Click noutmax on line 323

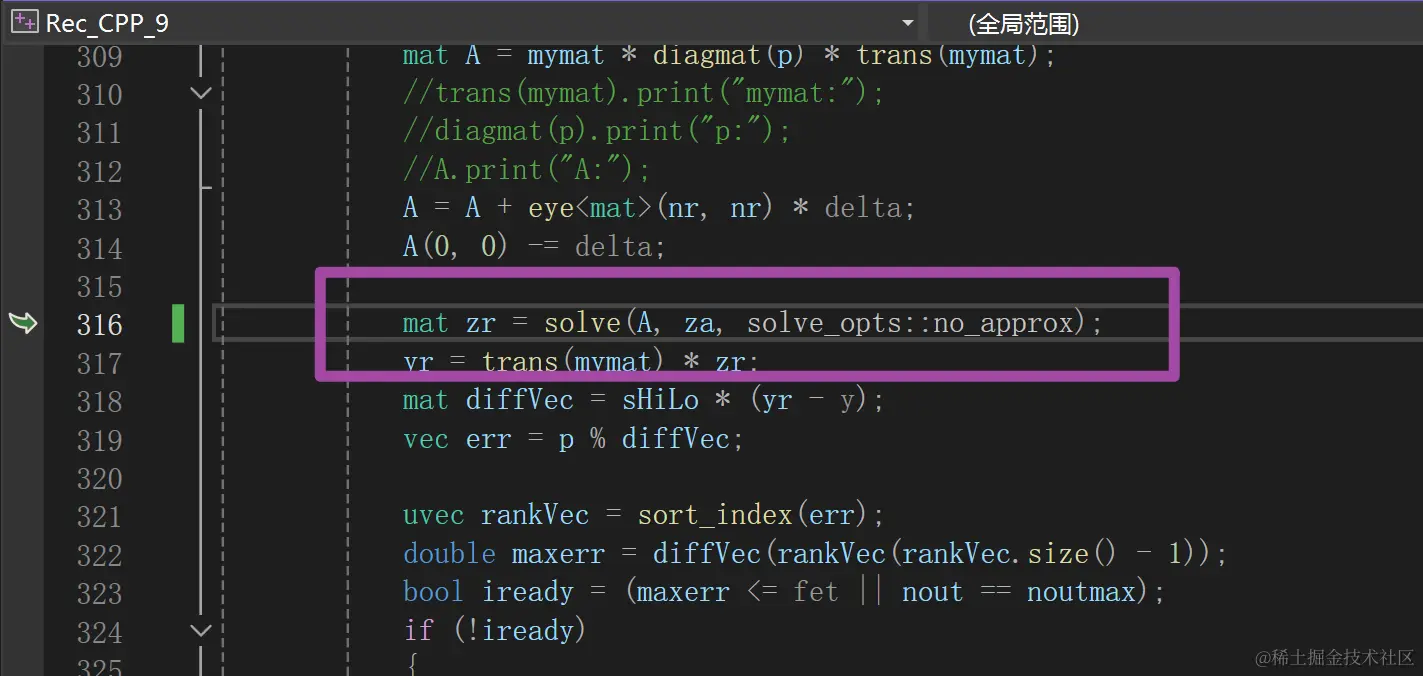click(x=1081, y=592)
